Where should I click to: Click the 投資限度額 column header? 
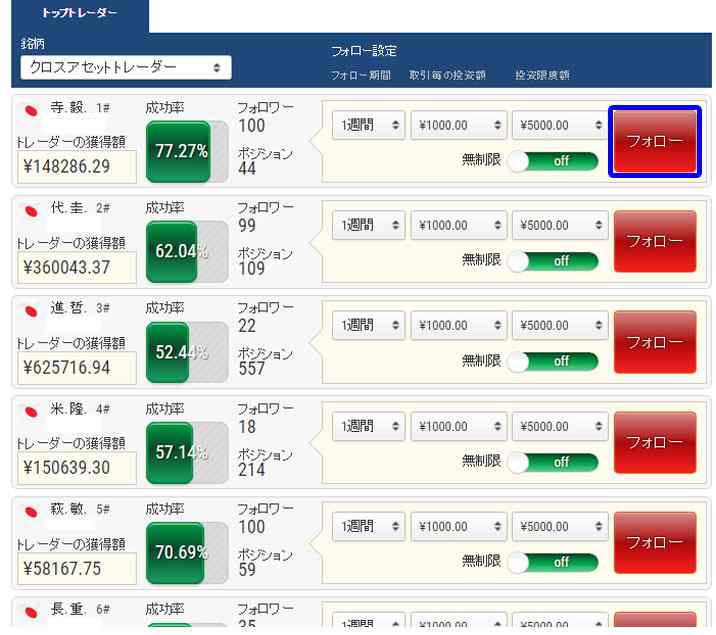coord(542,75)
